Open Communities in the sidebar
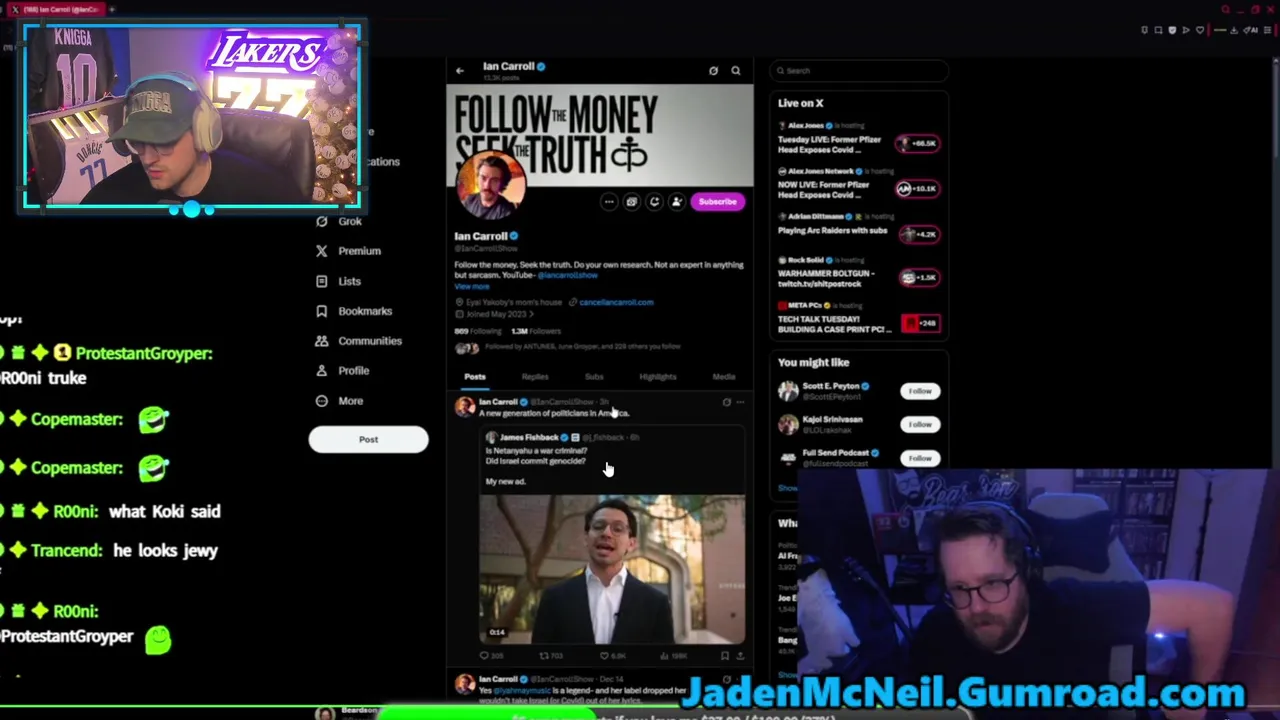Screen dimensions: 1280x720 369,341
